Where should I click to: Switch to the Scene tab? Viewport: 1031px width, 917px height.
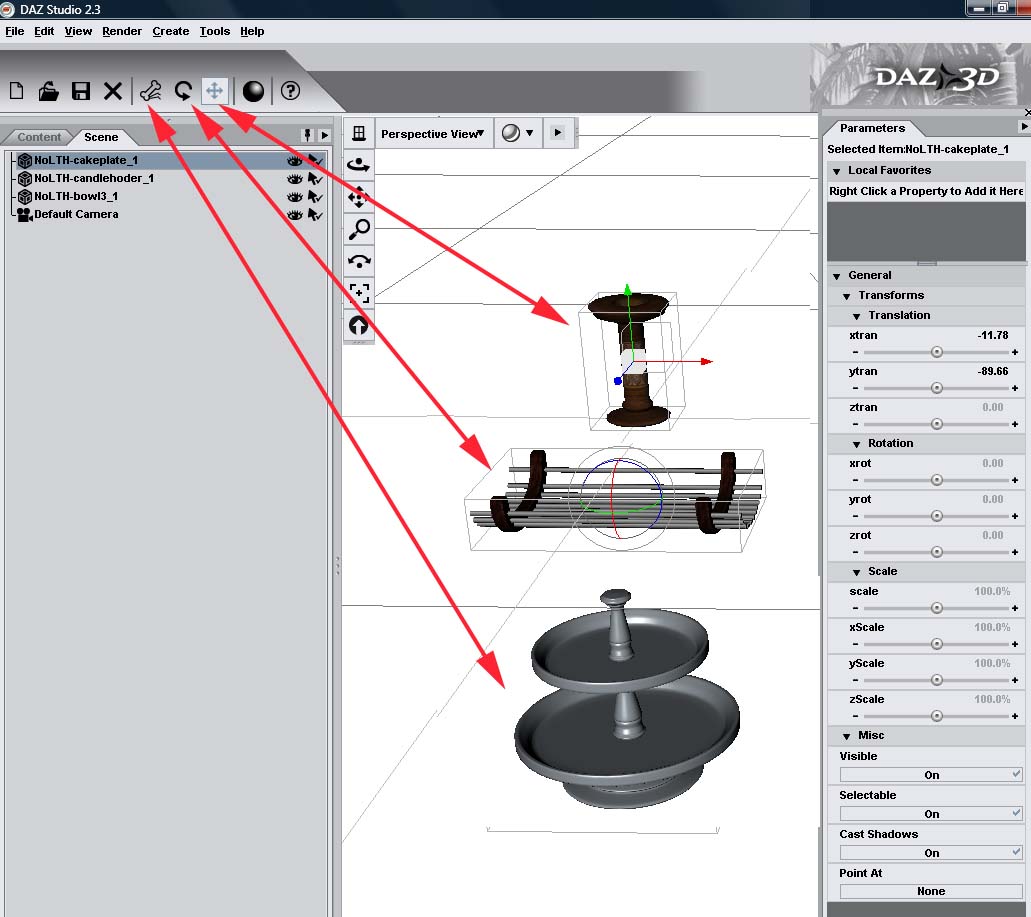click(101, 137)
